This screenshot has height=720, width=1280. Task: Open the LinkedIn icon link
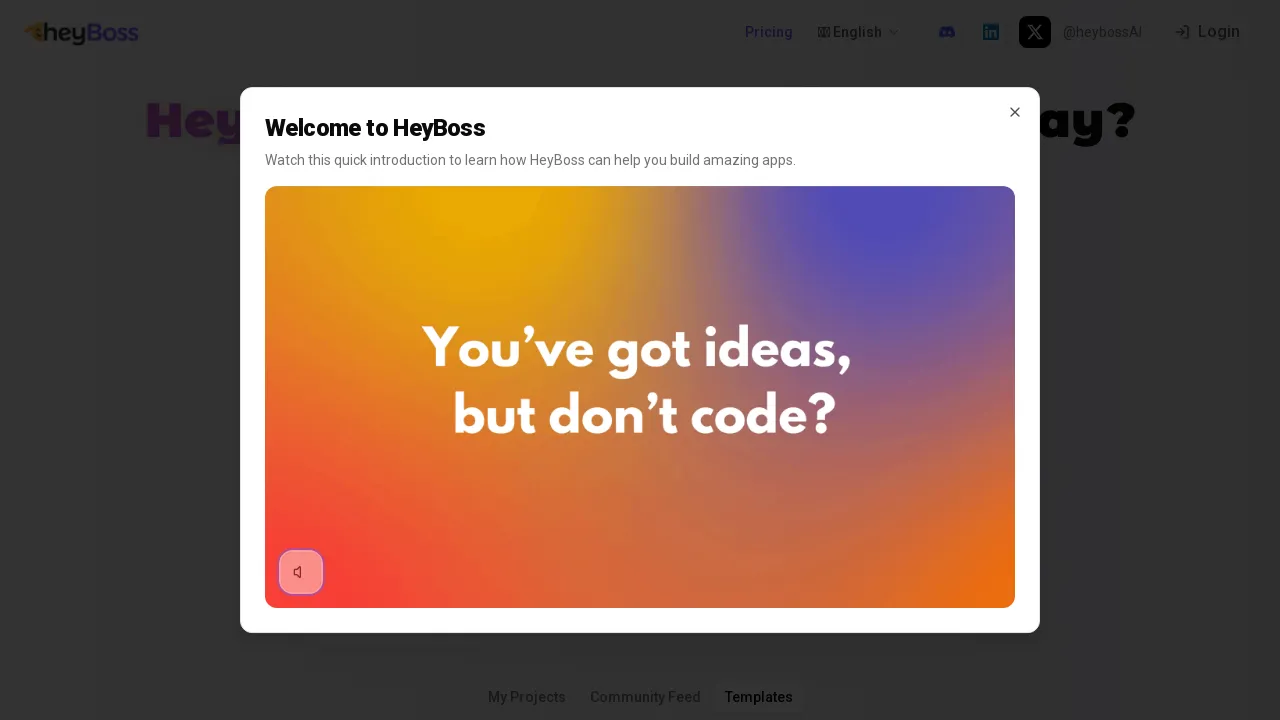click(x=991, y=32)
